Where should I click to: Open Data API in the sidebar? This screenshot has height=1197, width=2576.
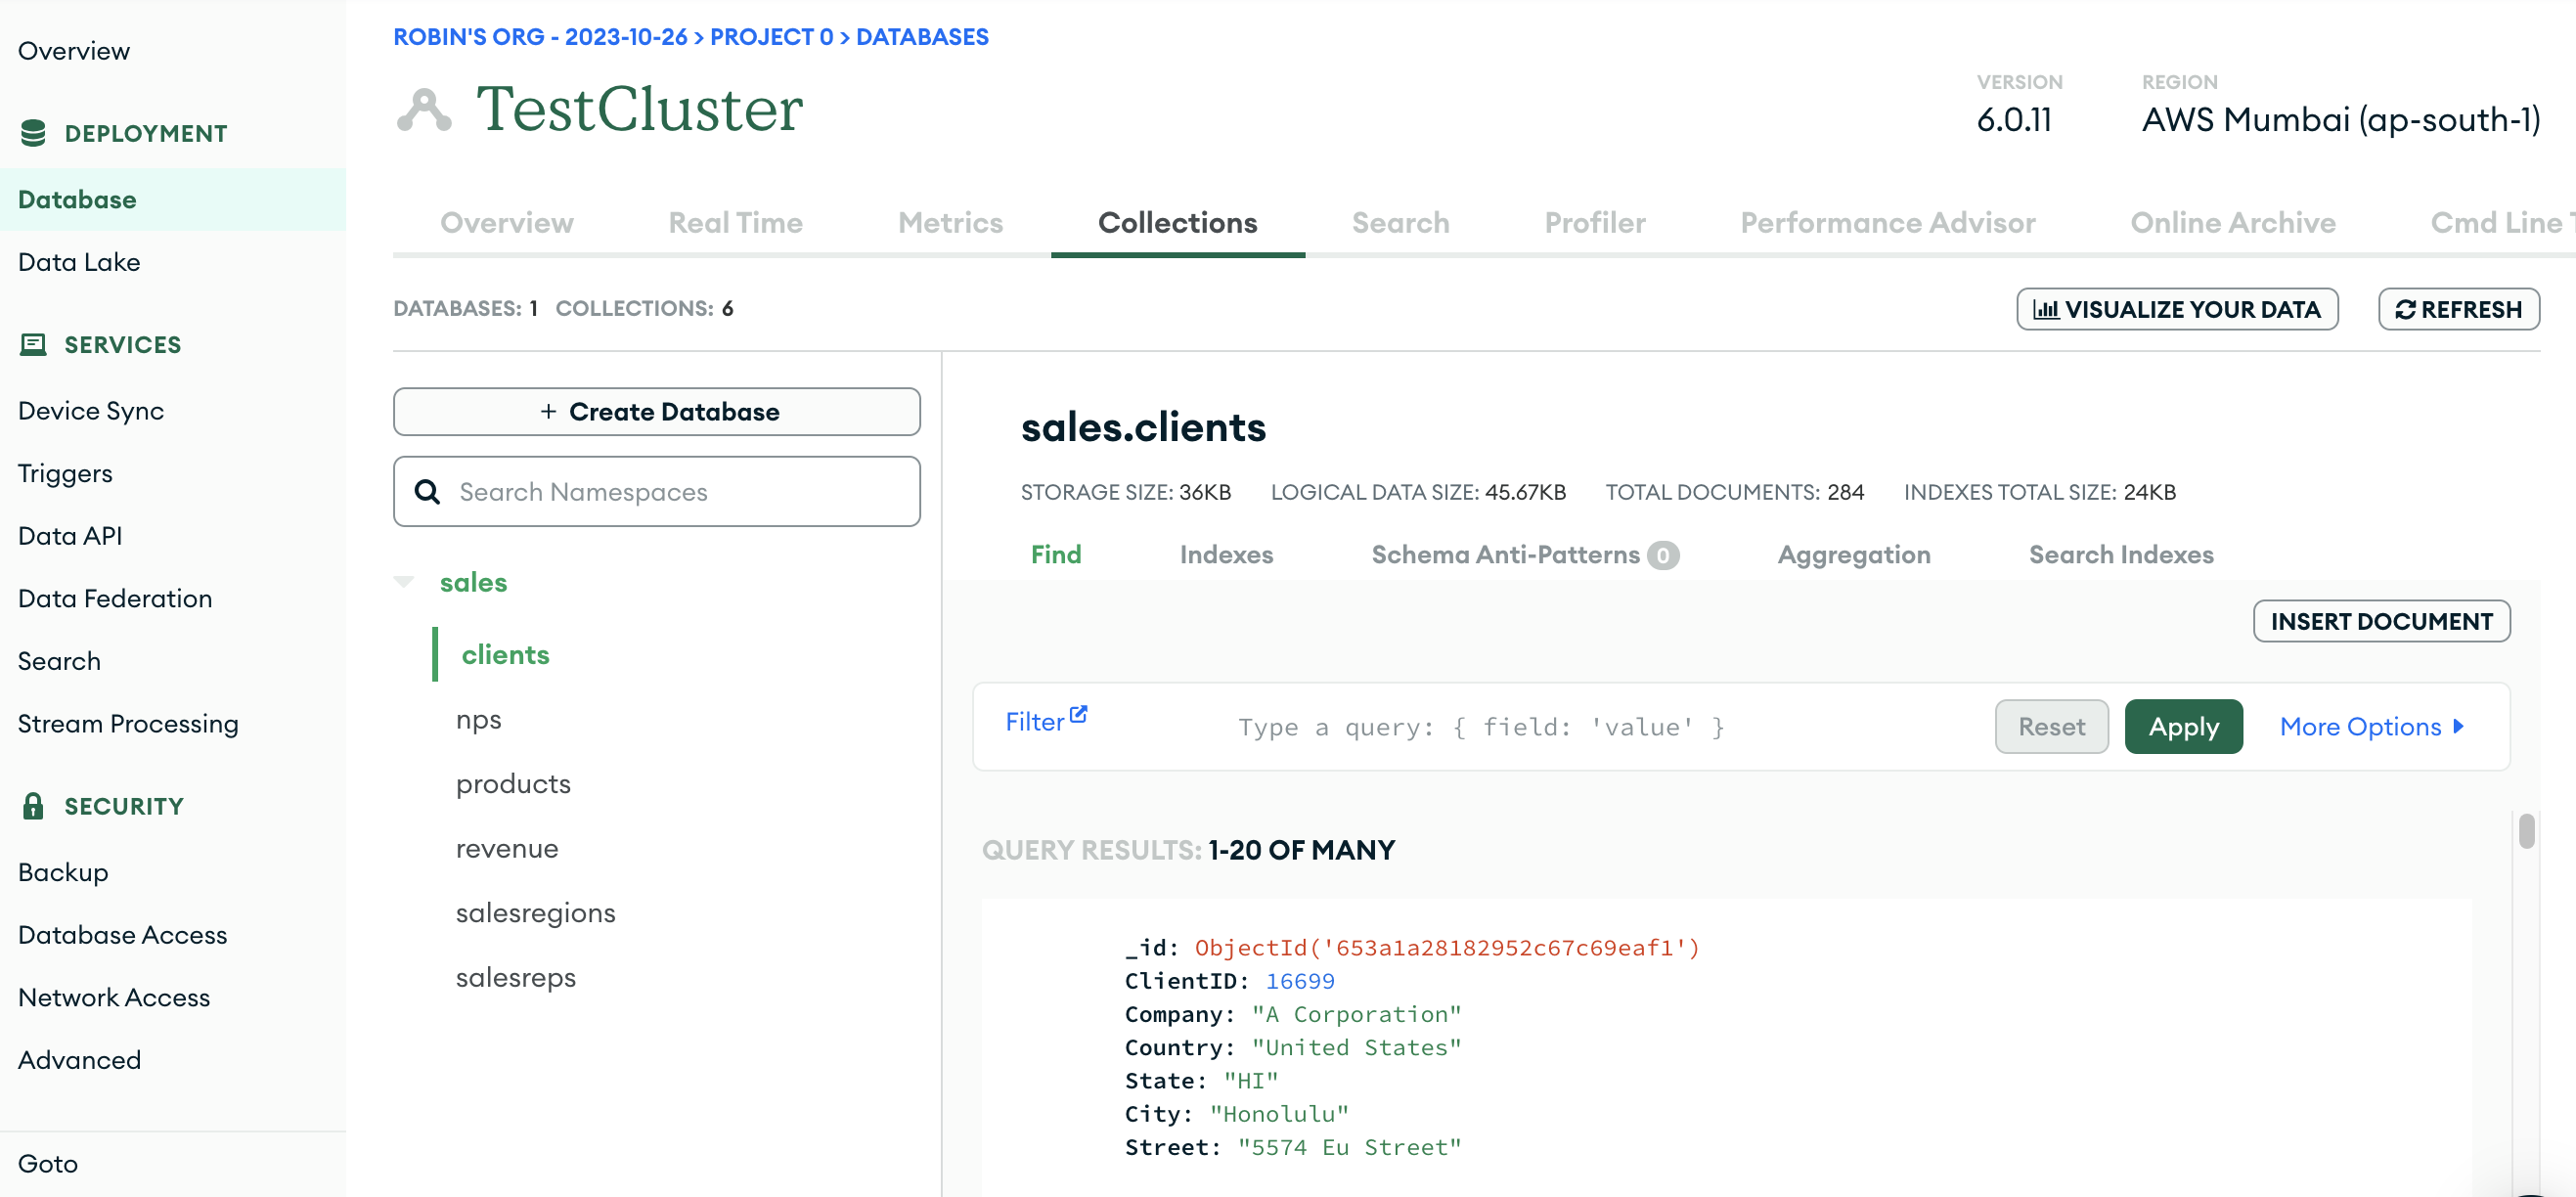[70, 536]
